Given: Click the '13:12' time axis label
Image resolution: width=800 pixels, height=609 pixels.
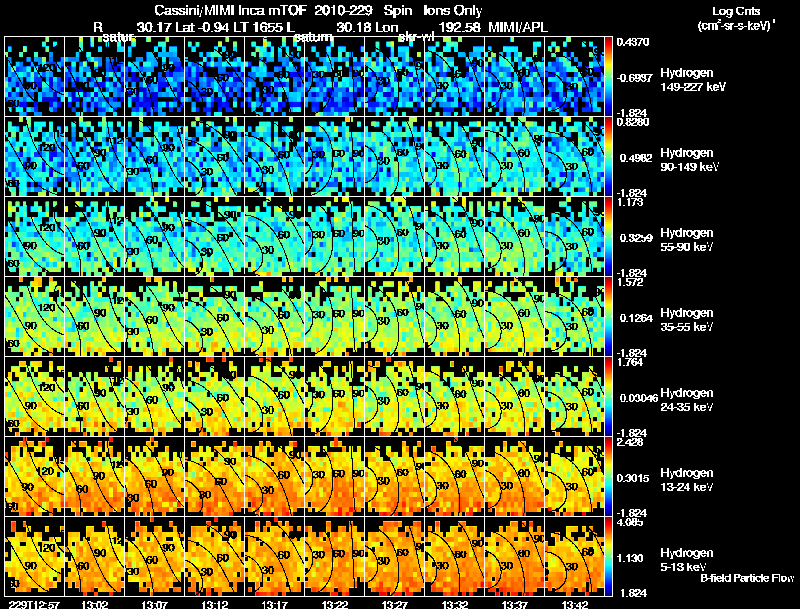Looking at the screenshot, I should 215,605.
